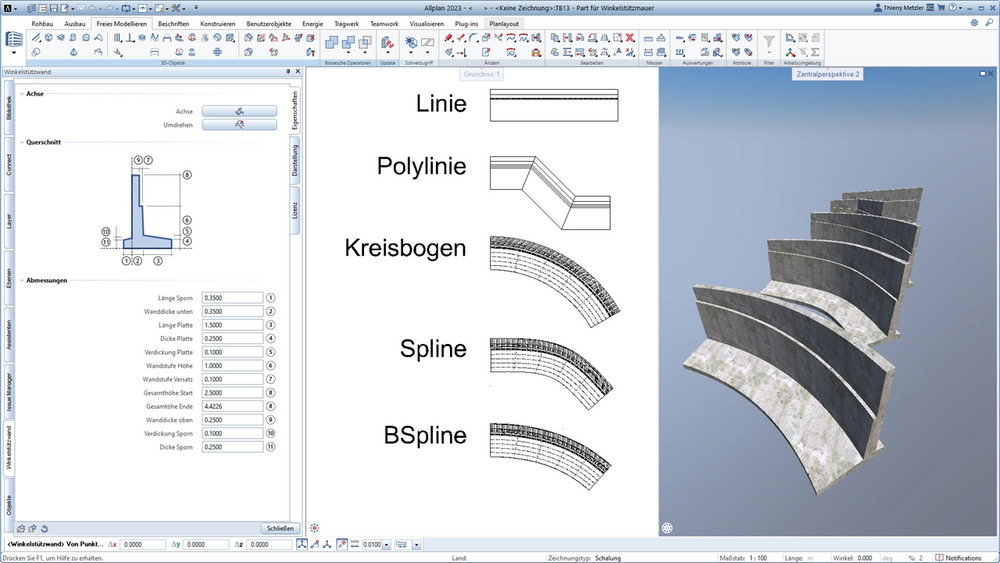Viewport: 1000px width, 563px height.
Task: Click the Umdrehen flip button
Action: [239, 125]
